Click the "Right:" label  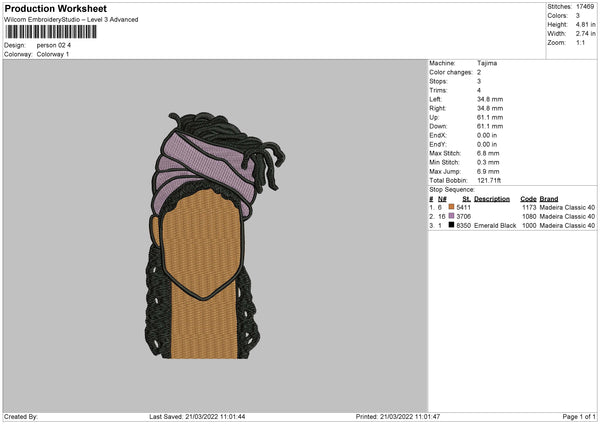pos(437,108)
